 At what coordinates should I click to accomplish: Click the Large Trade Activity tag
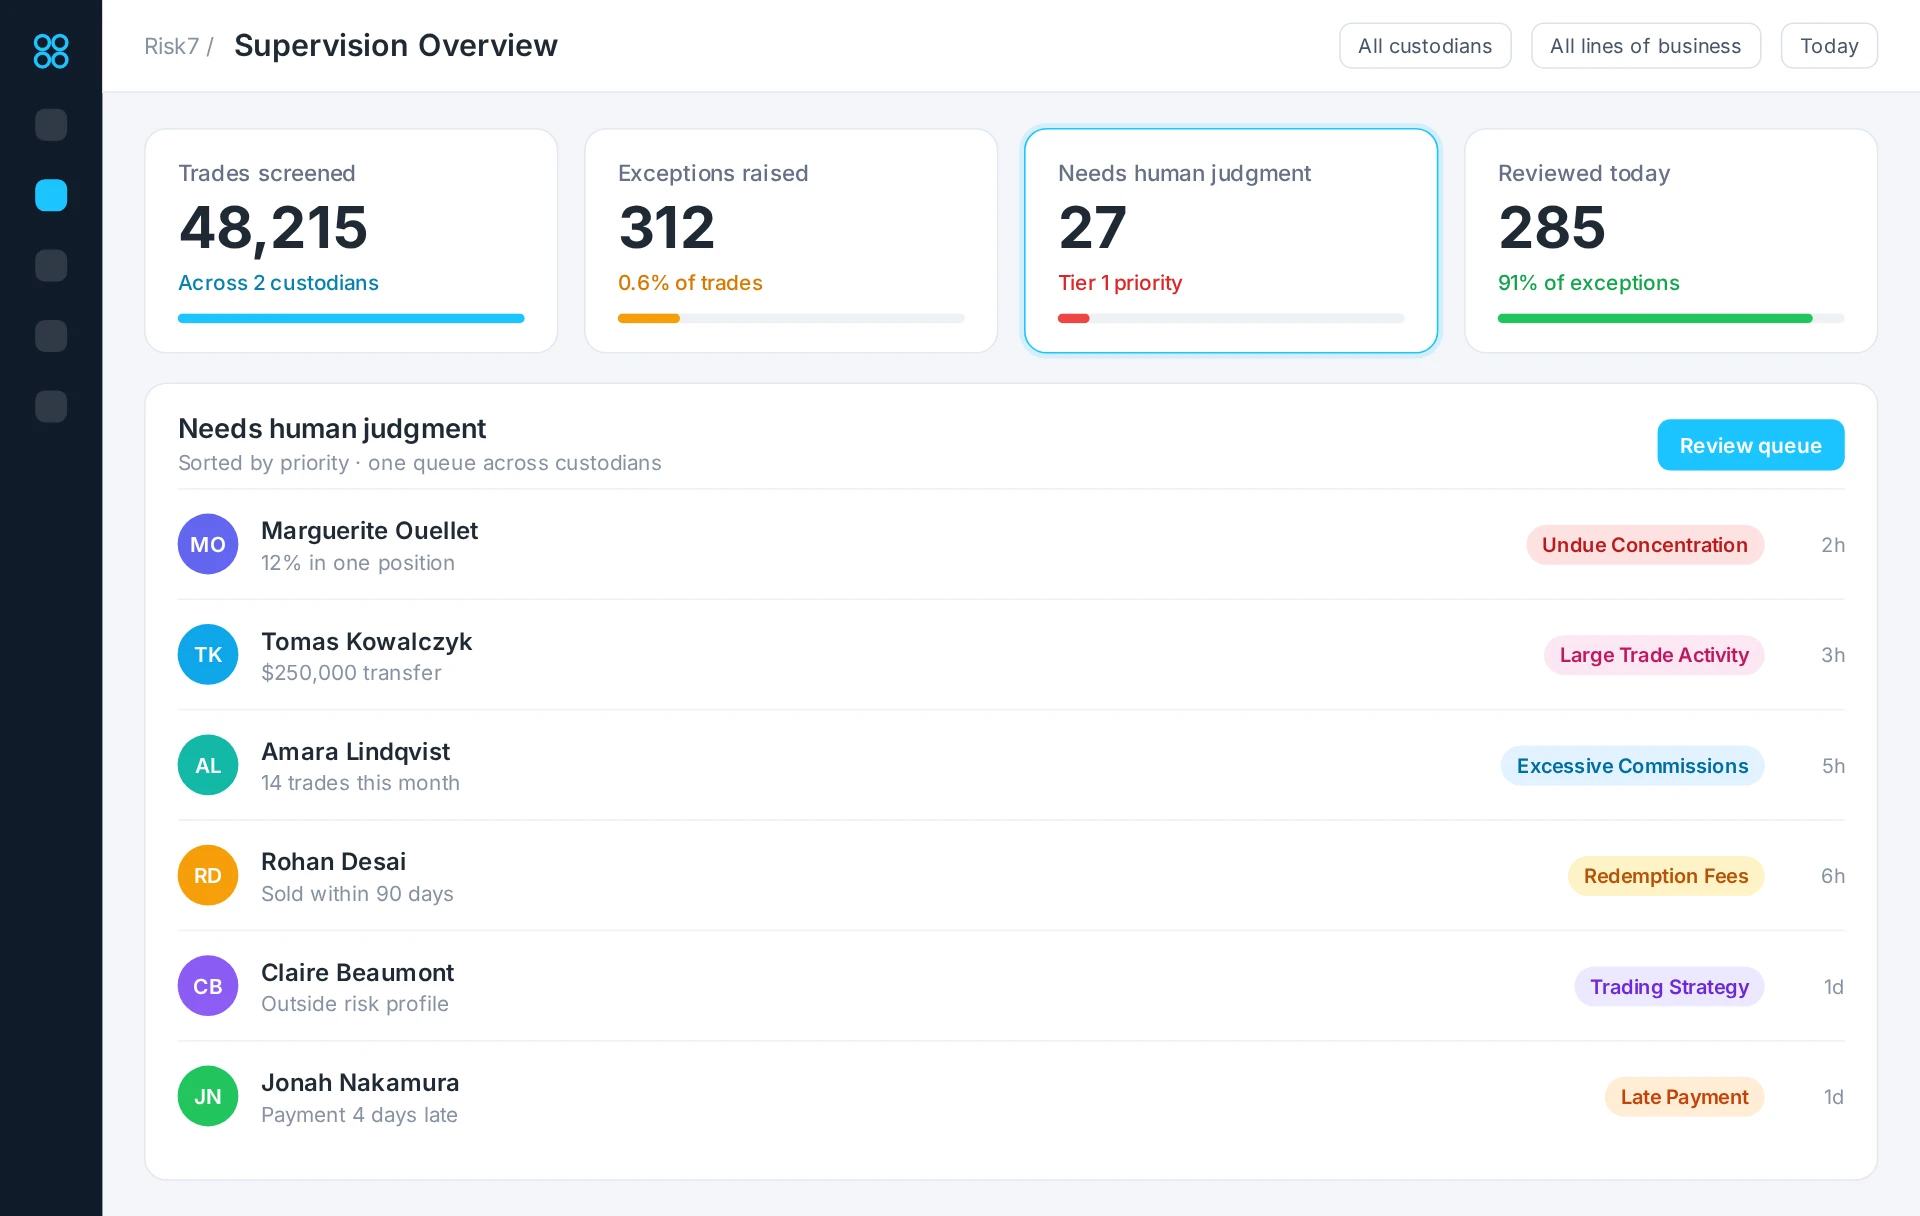[x=1654, y=655]
